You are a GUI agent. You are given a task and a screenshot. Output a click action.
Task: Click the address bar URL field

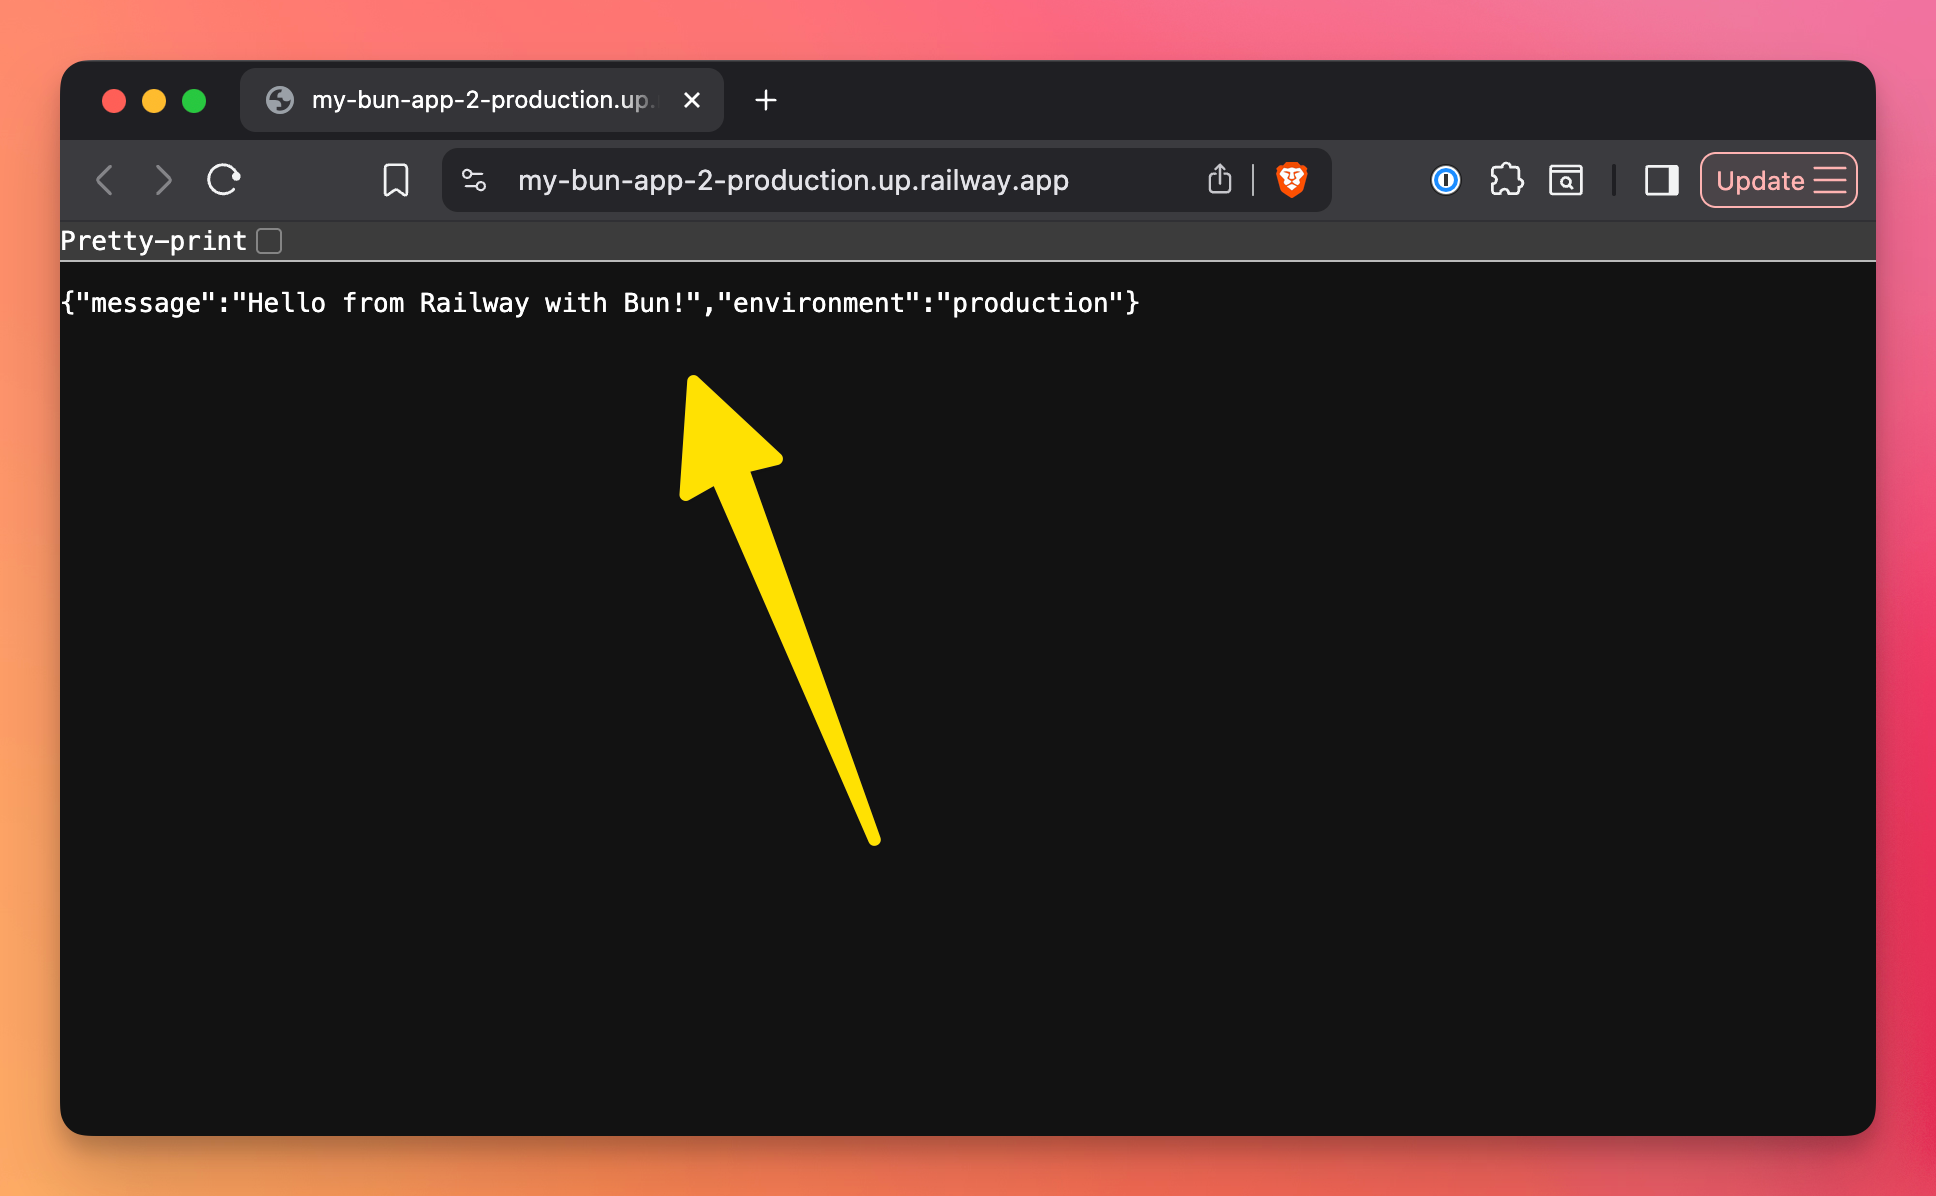[x=792, y=180]
